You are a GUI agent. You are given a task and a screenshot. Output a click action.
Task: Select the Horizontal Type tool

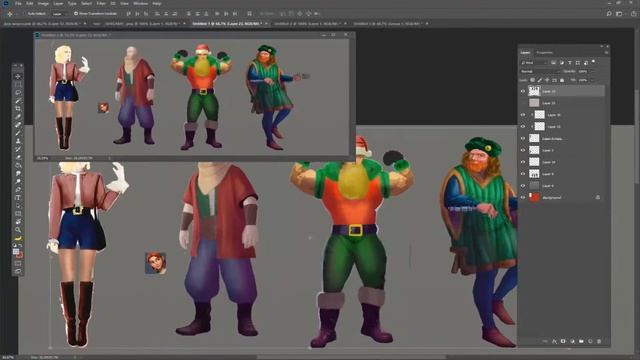[18, 198]
